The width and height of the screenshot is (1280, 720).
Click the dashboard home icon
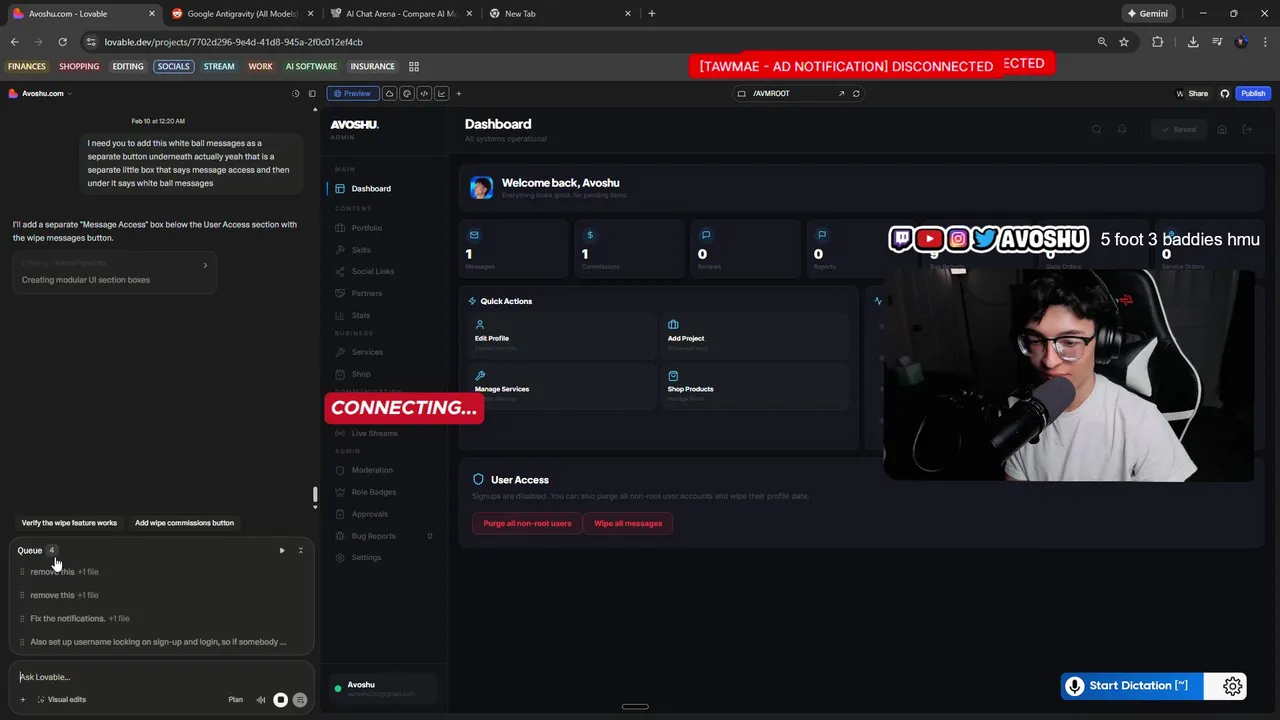(x=1222, y=129)
